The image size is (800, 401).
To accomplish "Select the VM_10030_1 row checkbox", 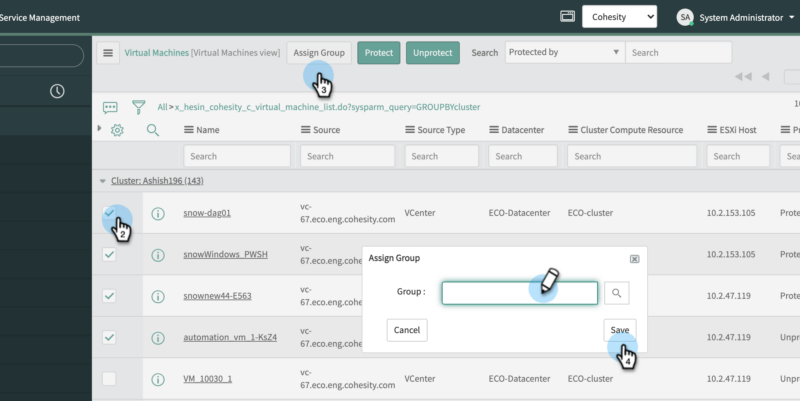I will point(109,379).
